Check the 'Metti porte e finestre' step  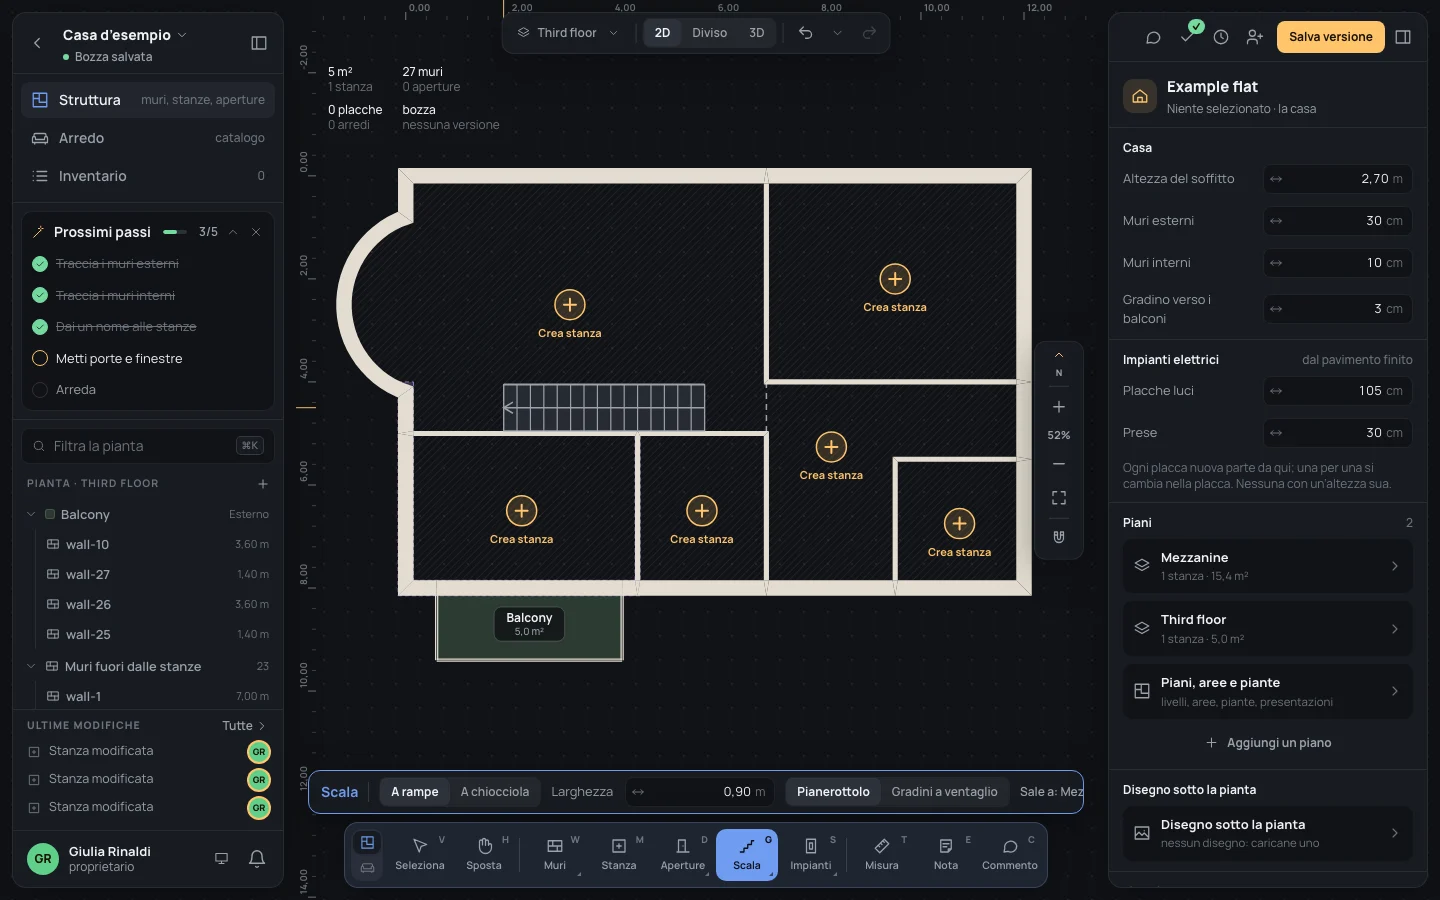tap(40, 358)
